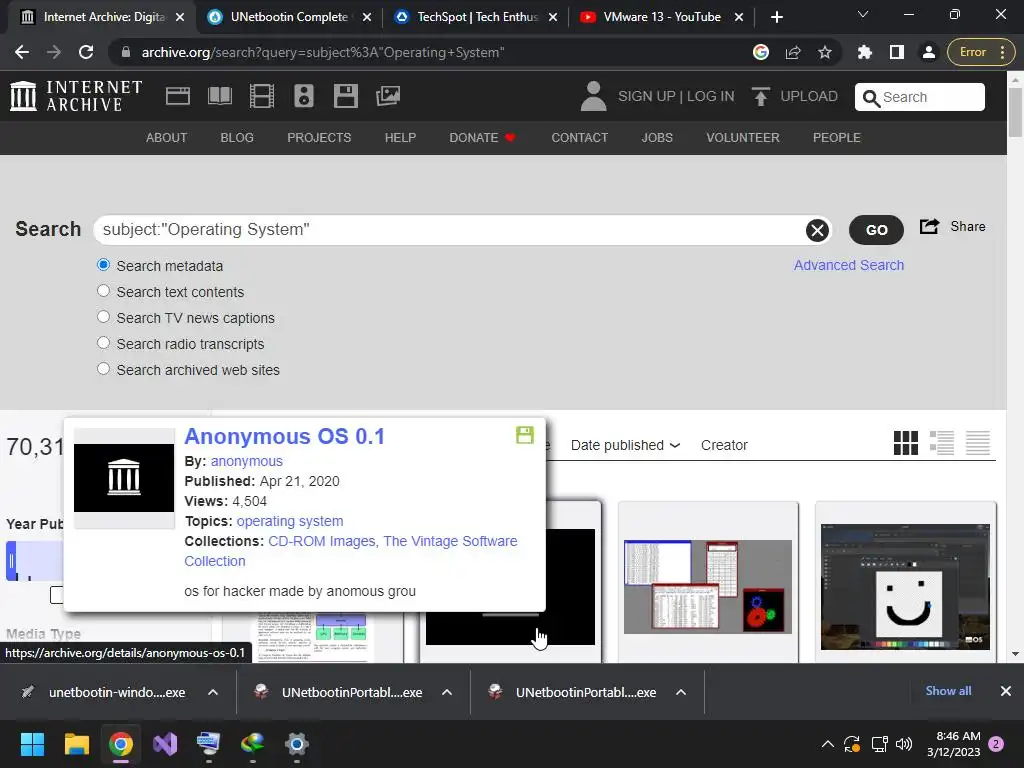Switch to TechSpot browser tab
The image size is (1024, 768).
click(x=476, y=17)
